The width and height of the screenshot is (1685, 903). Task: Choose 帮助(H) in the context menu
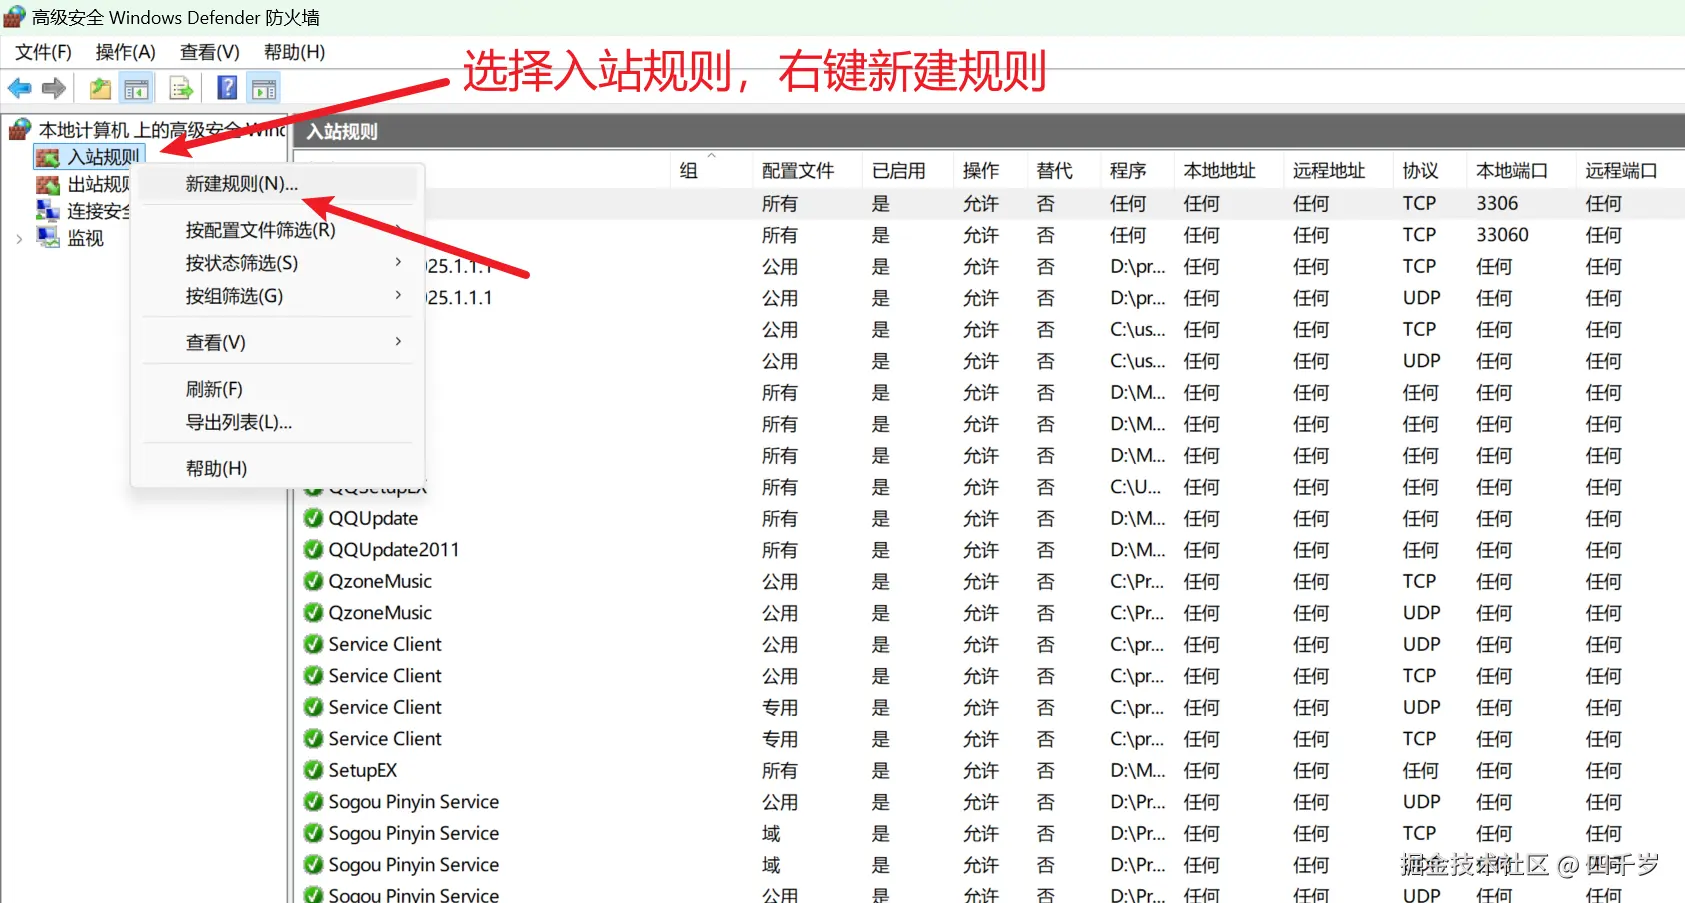point(278,468)
